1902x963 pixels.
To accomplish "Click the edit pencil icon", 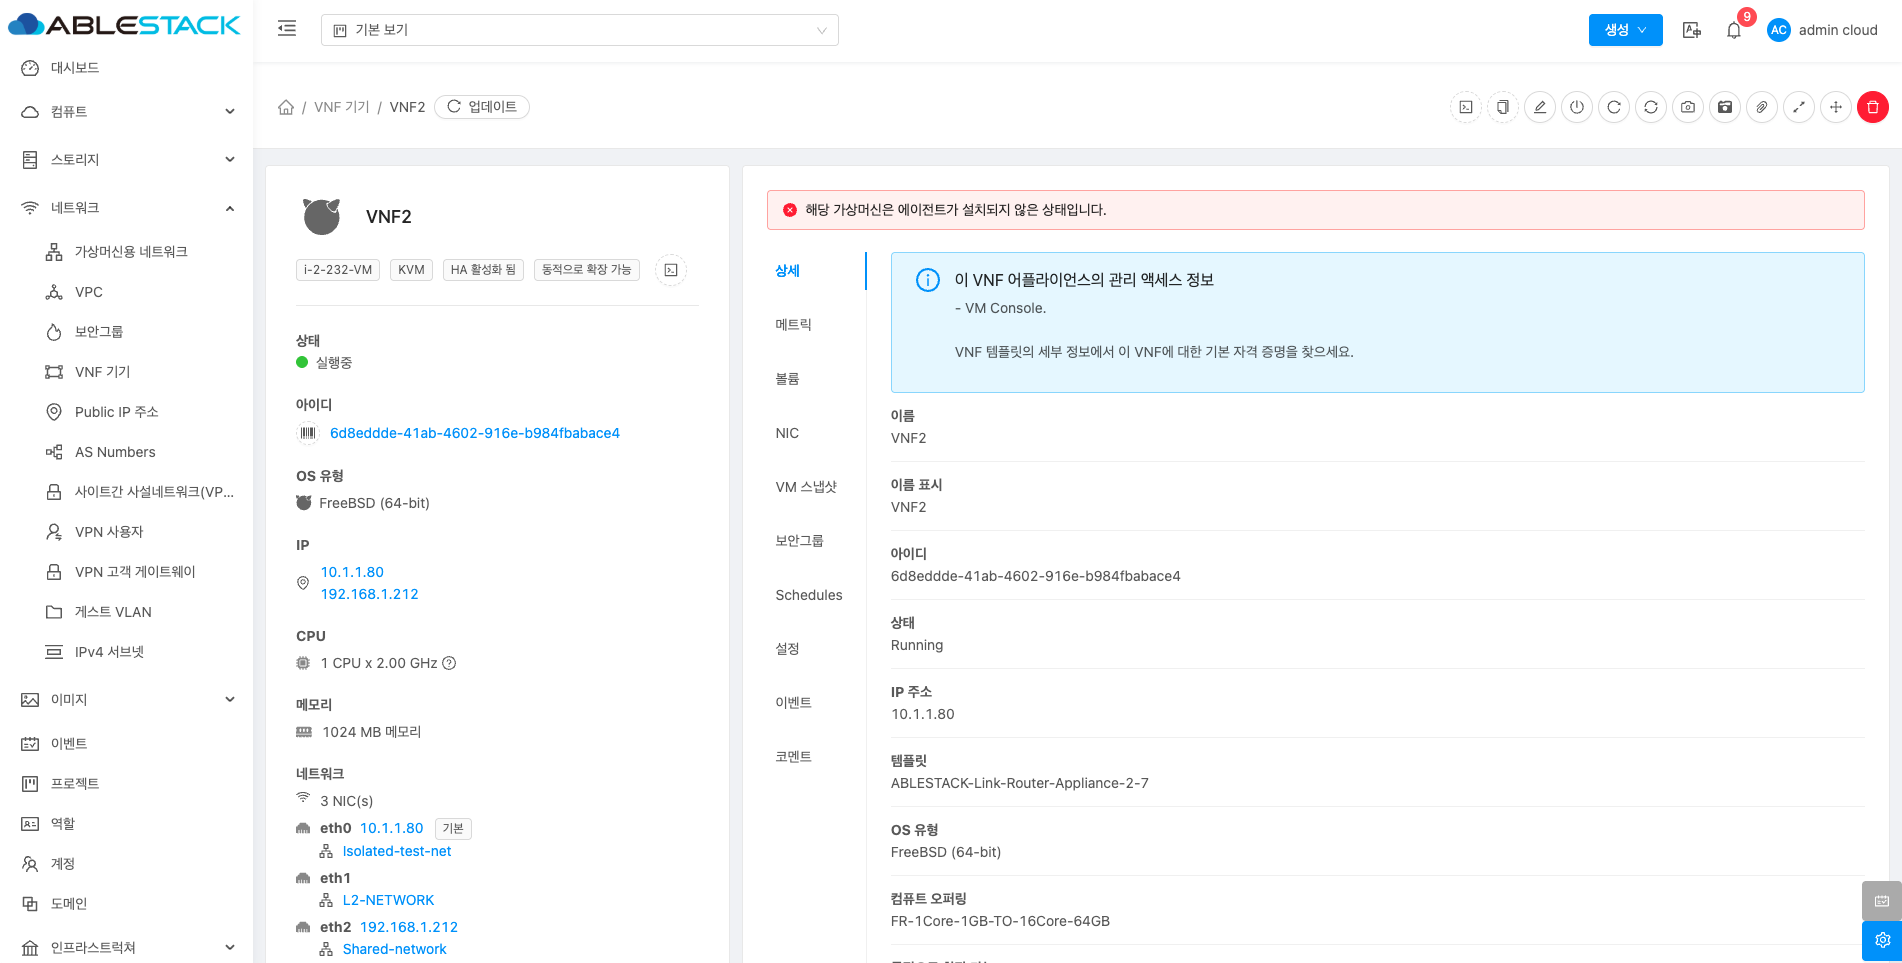I will pyautogui.click(x=1540, y=107).
